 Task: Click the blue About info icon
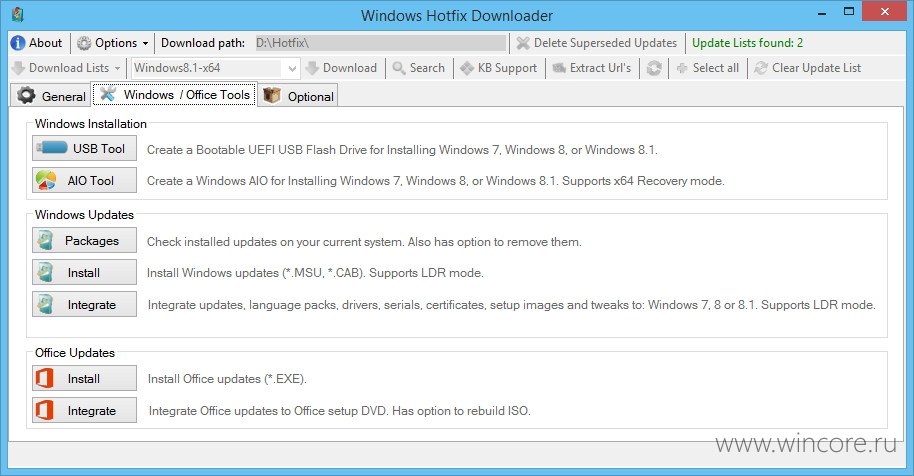(x=18, y=43)
